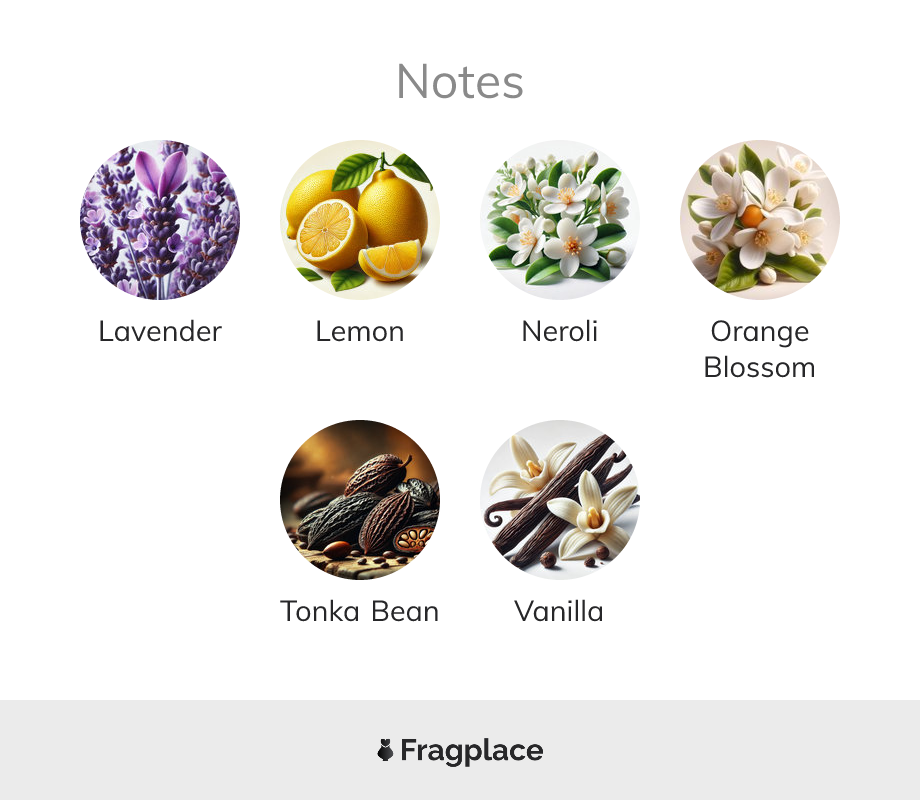Viewport: 920px width, 800px height.
Task: Click the halved lemon in Lemon image
Action: [x=330, y=234]
